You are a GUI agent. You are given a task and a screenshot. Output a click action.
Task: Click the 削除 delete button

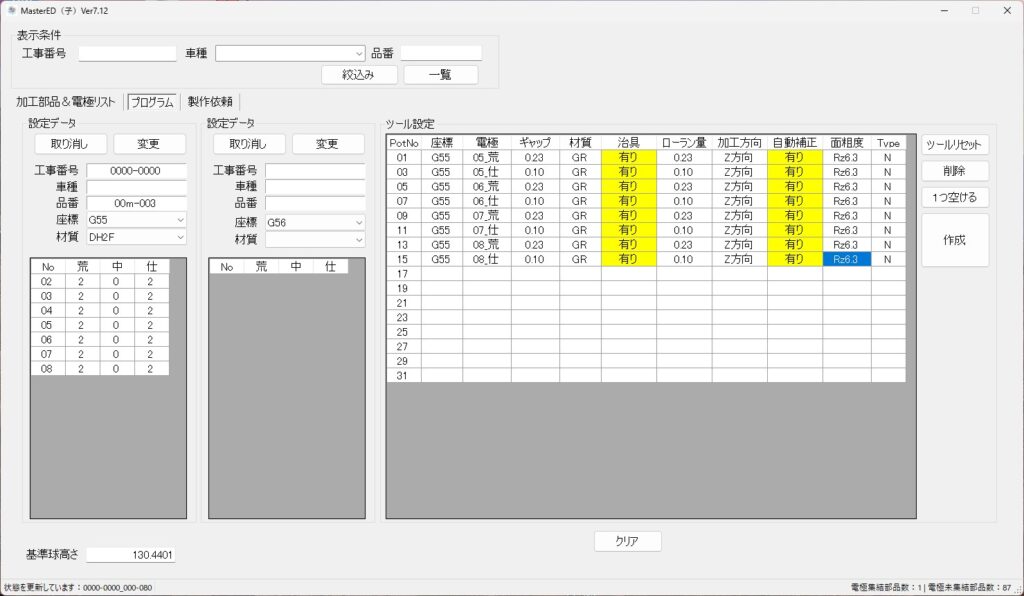click(x=954, y=171)
